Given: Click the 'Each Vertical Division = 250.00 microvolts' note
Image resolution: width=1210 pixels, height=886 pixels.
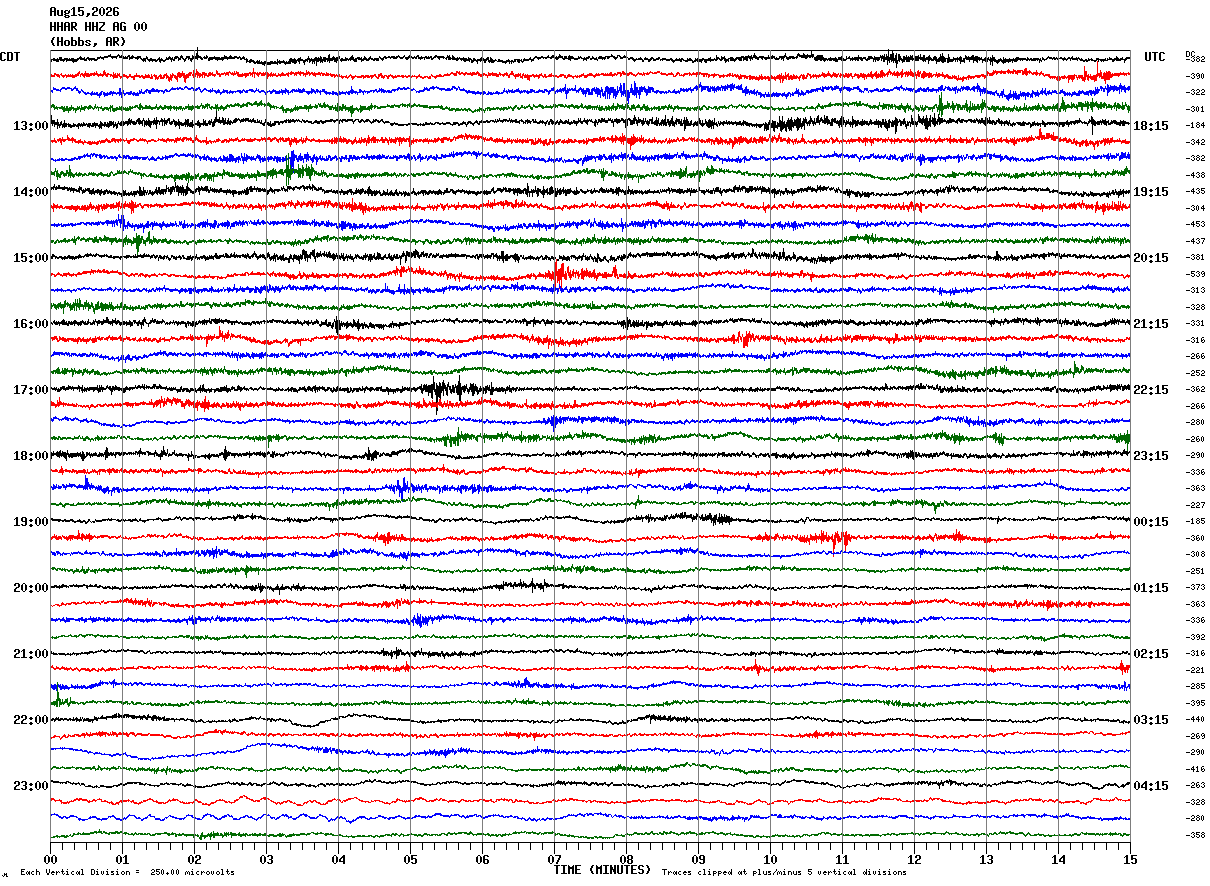Looking at the screenshot, I should click(127, 873).
